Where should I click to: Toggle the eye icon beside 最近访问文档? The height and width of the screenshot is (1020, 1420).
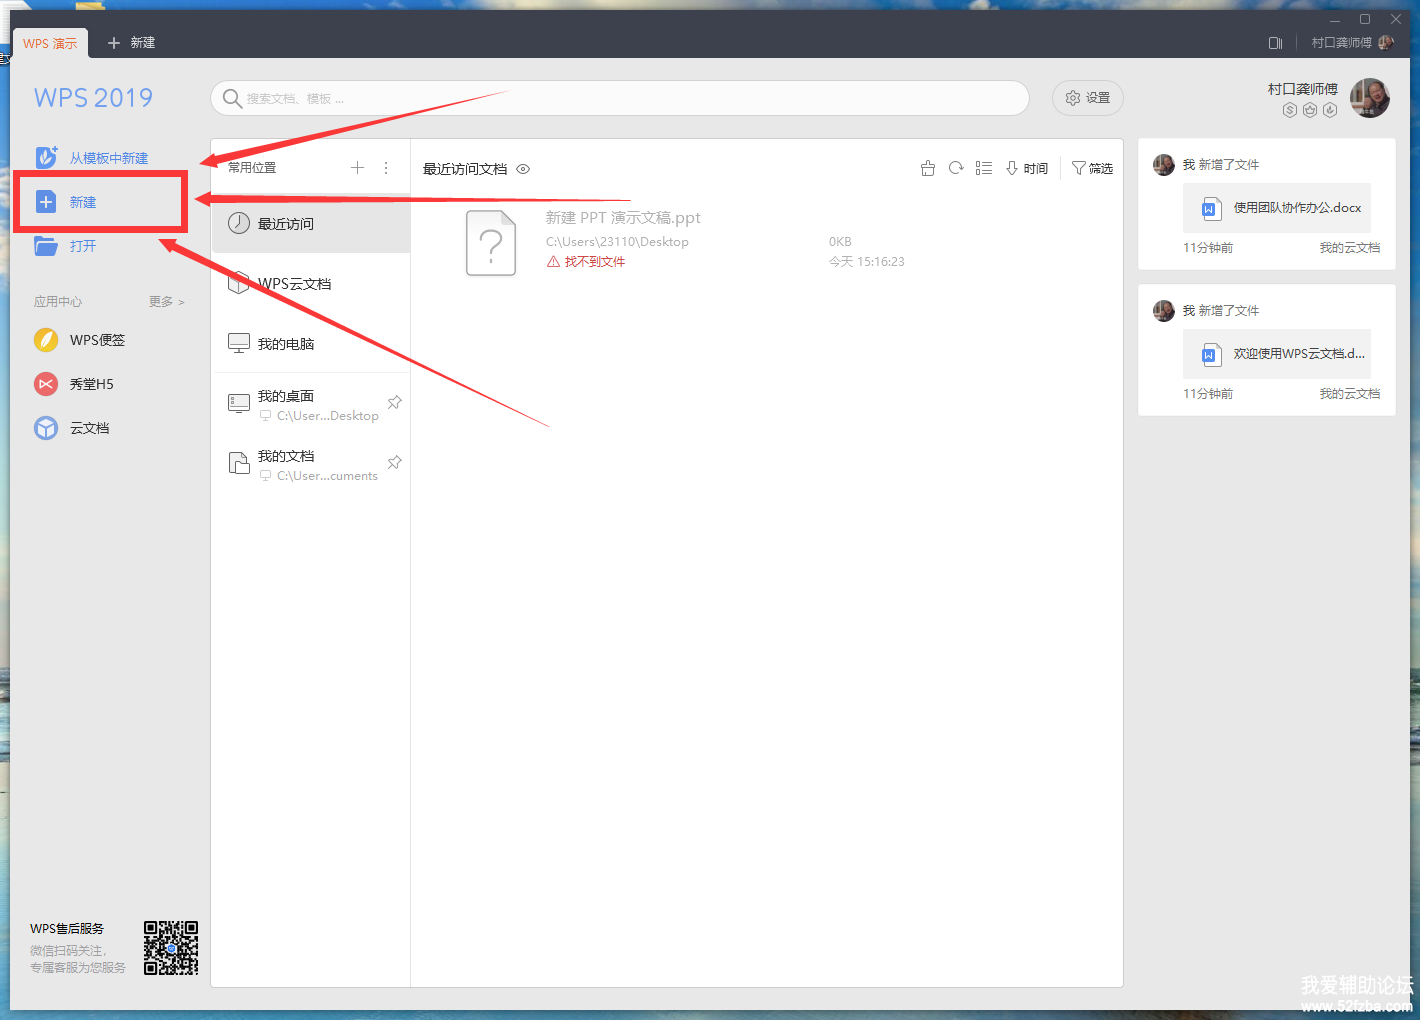coord(523,169)
